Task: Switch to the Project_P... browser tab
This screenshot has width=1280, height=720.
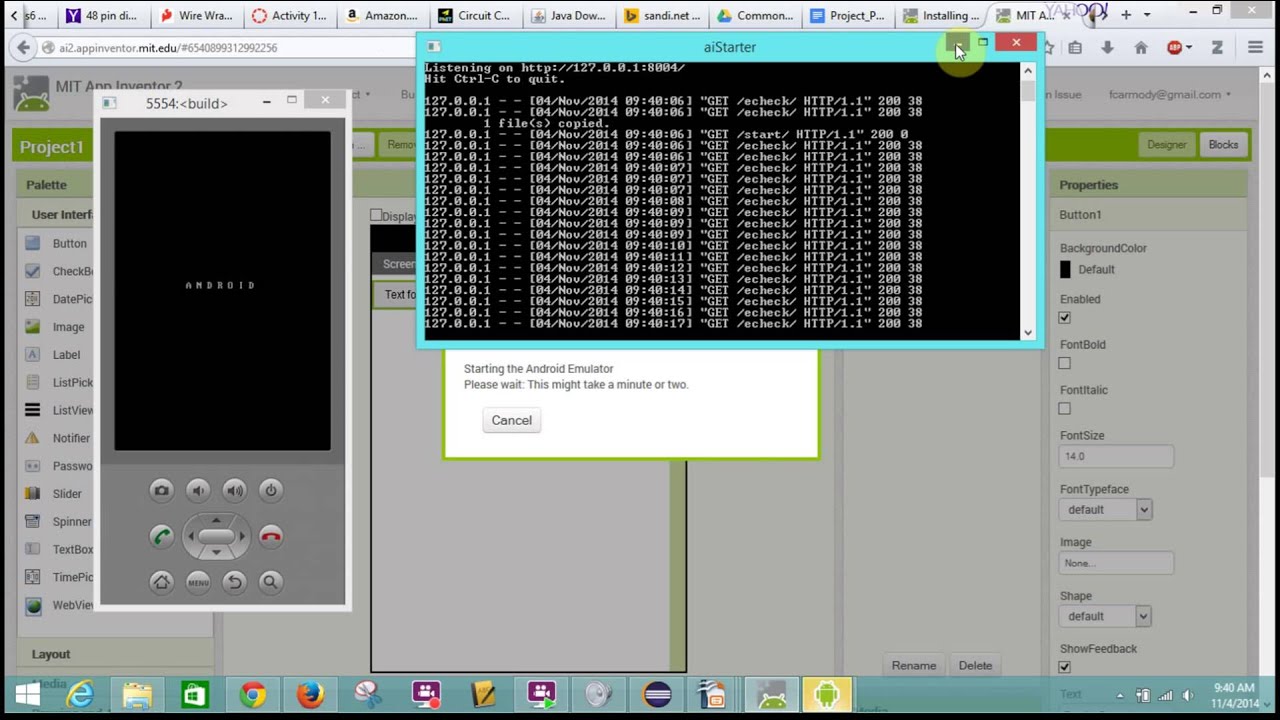Action: [x=847, y=15]
